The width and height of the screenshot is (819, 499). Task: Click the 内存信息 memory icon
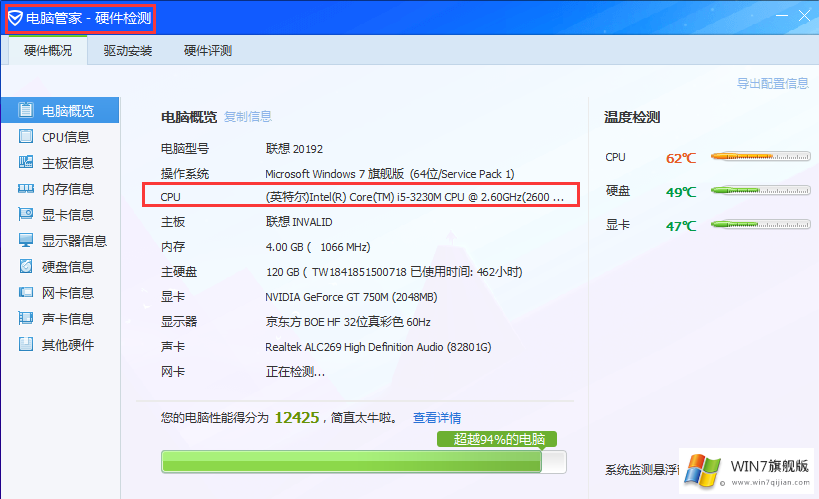26,189
